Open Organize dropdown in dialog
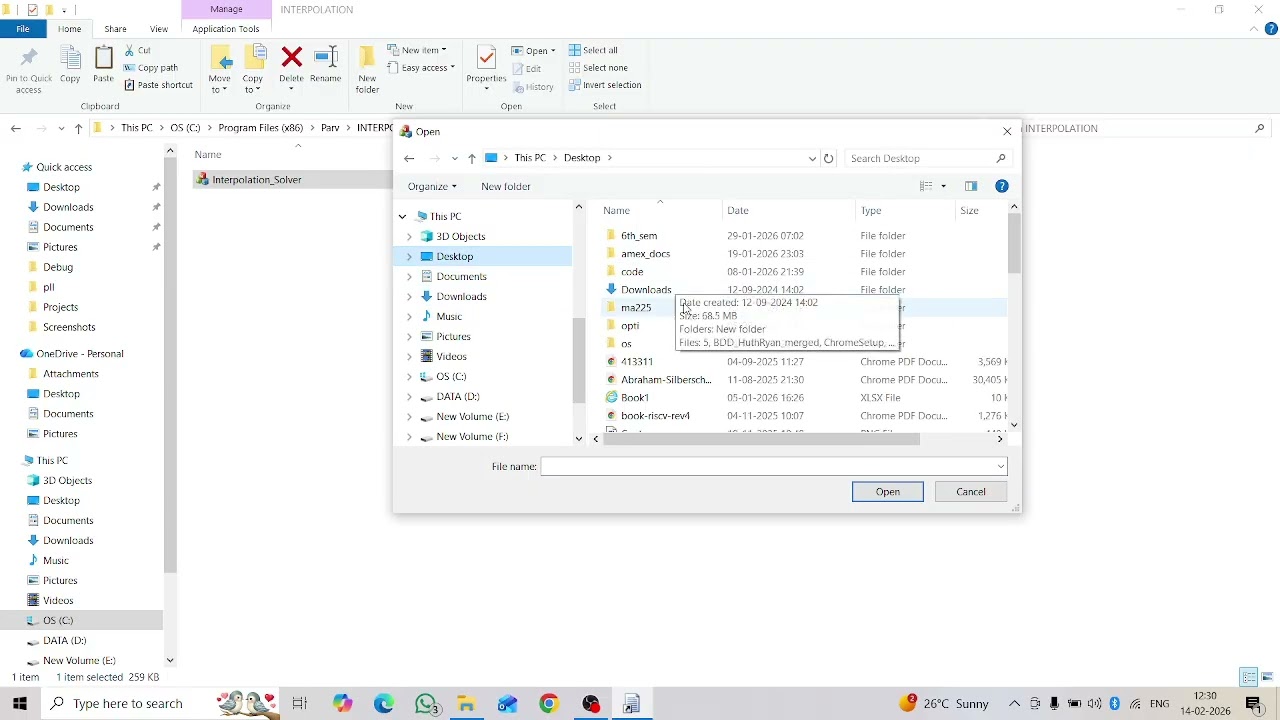This screenshot has width=1280, height=720. (432, 186)
